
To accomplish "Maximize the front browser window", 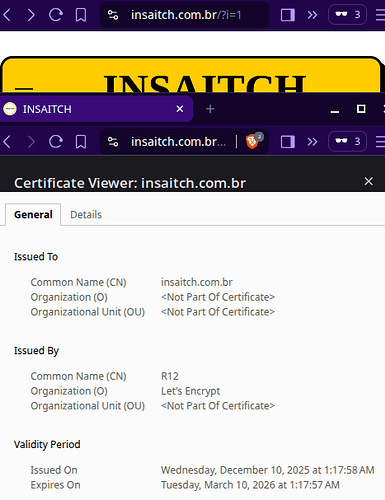I will (361, 109).
